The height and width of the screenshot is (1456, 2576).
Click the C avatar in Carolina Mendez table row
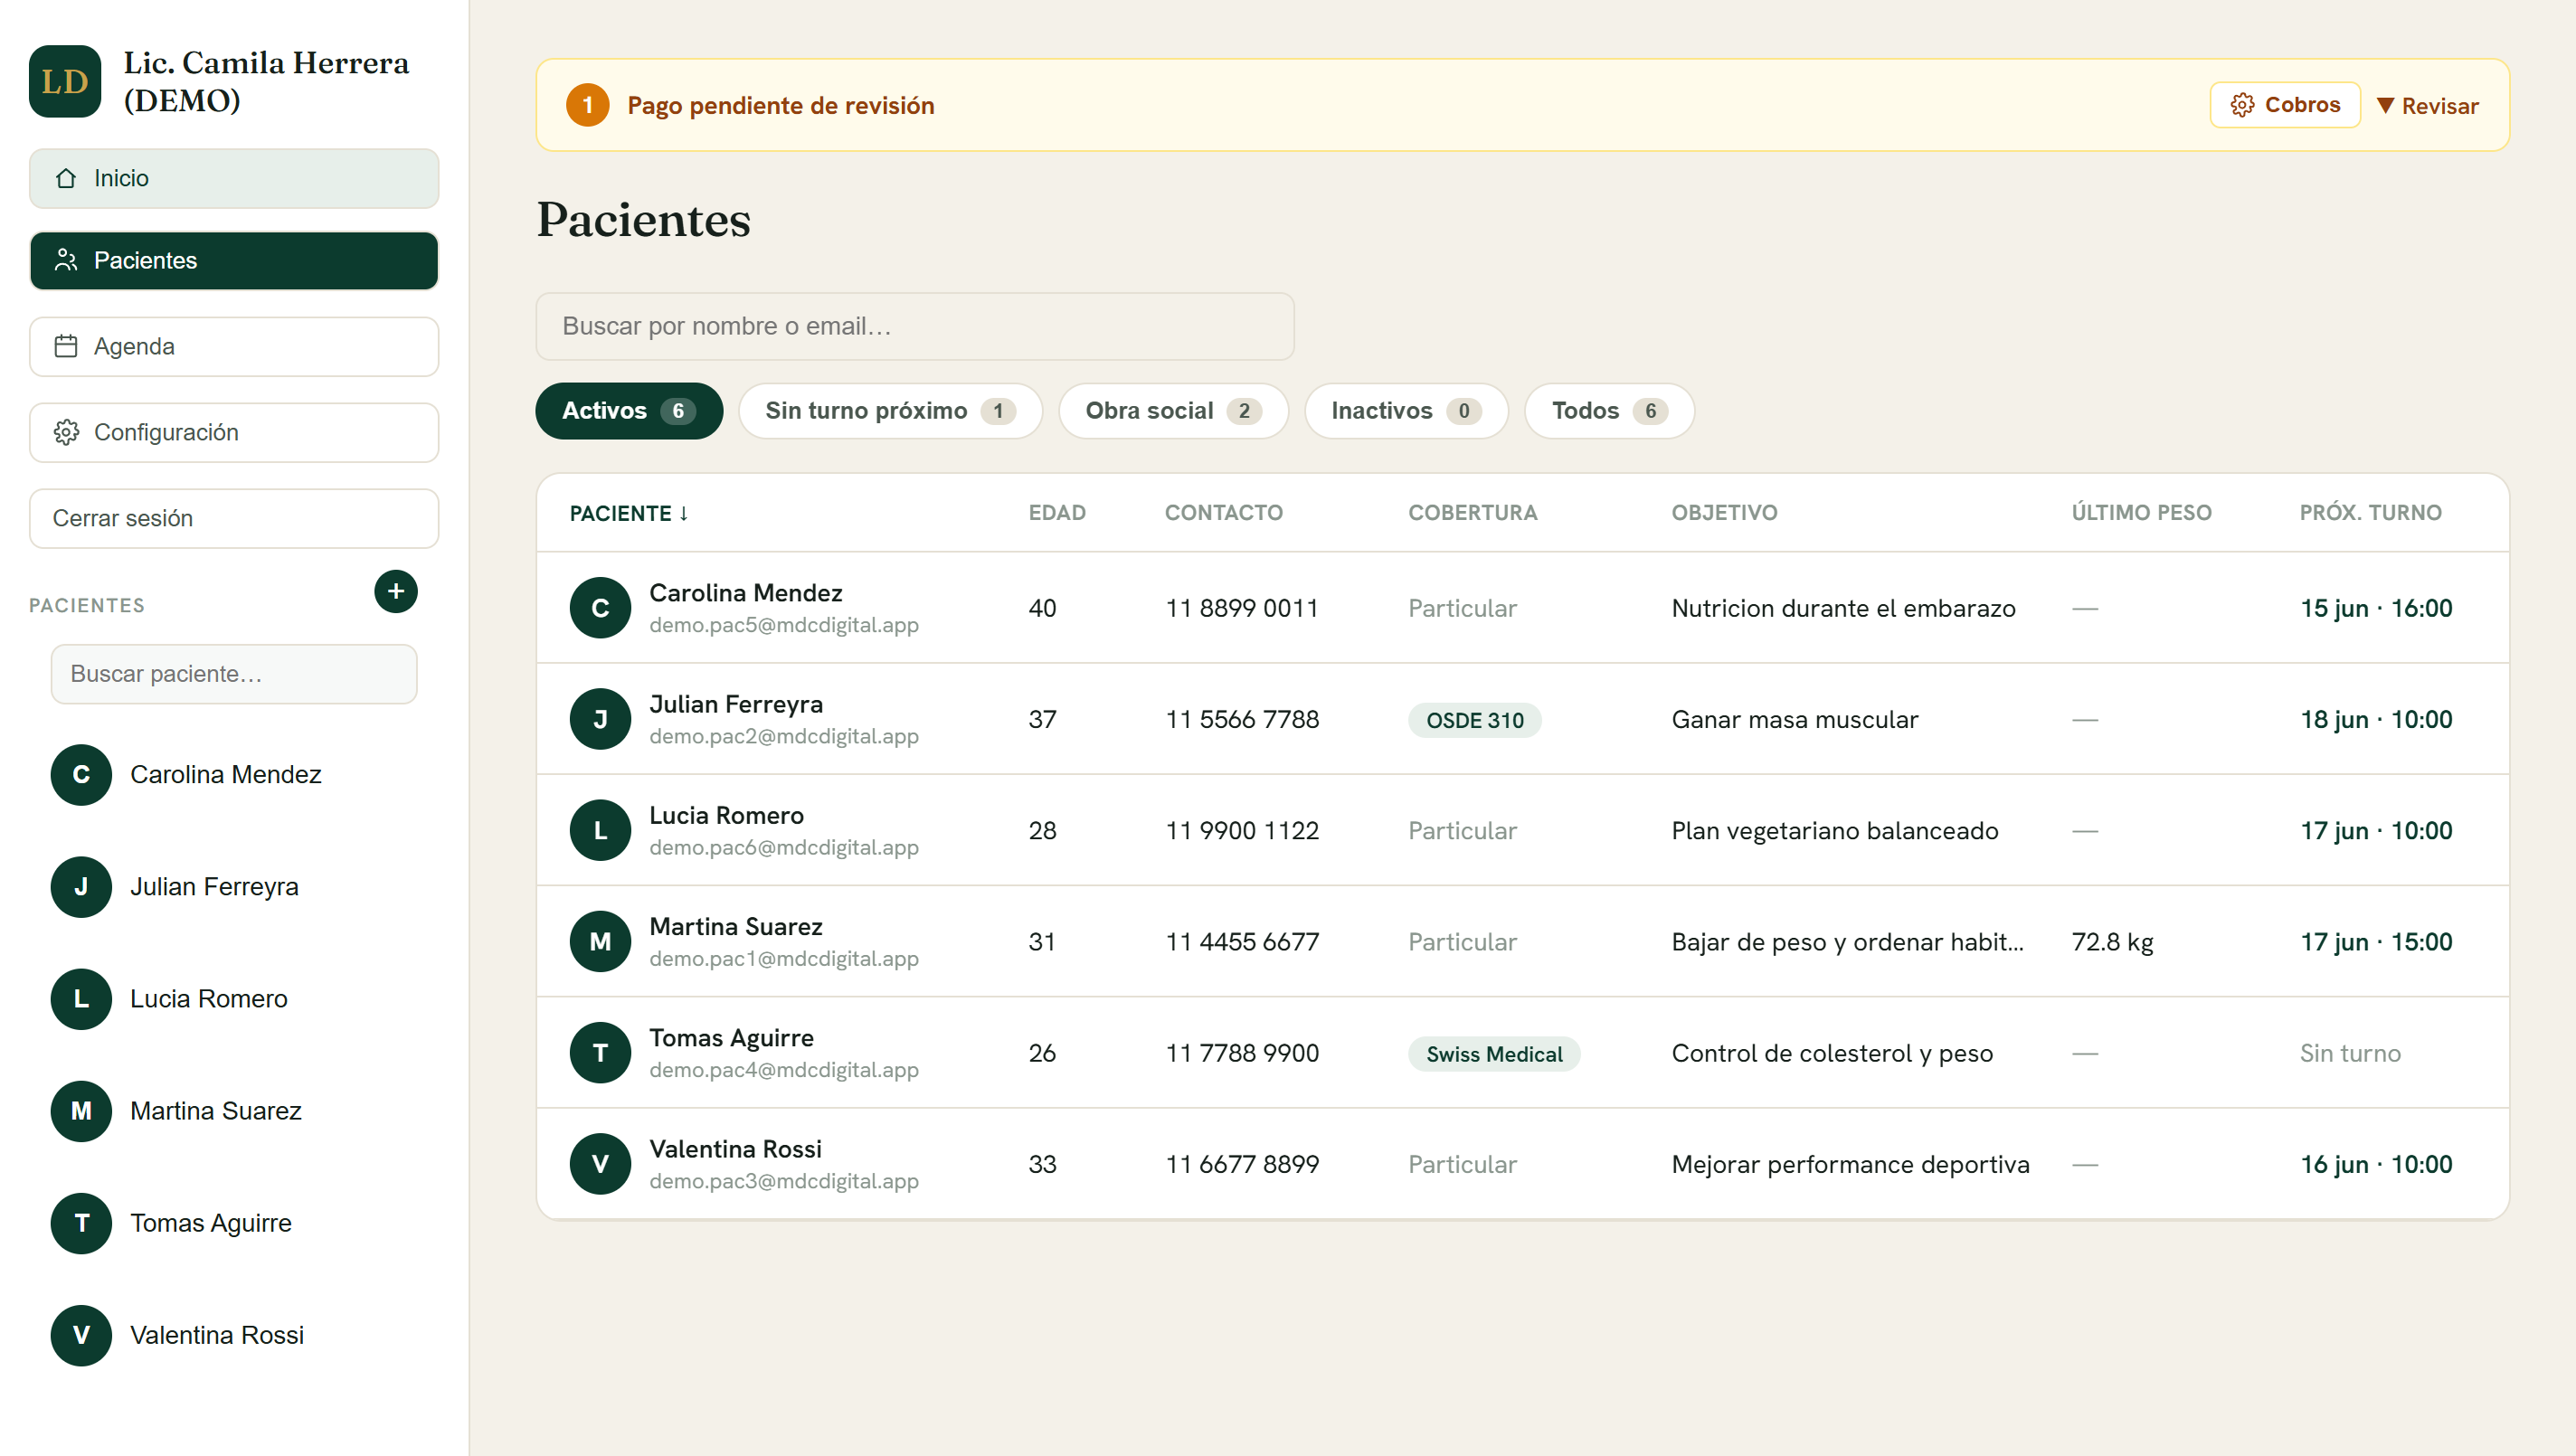coord(600,607)
